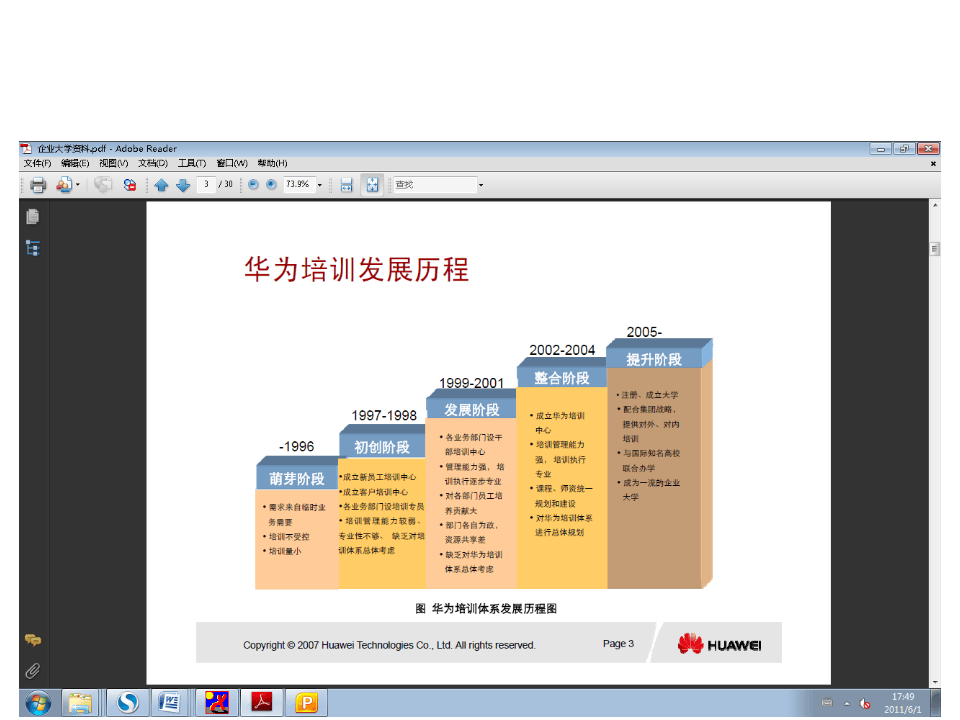The height and width of the screenshot is (720, 960).
Task: Open the Bookmarks panel icon
Action: [33, 248]
